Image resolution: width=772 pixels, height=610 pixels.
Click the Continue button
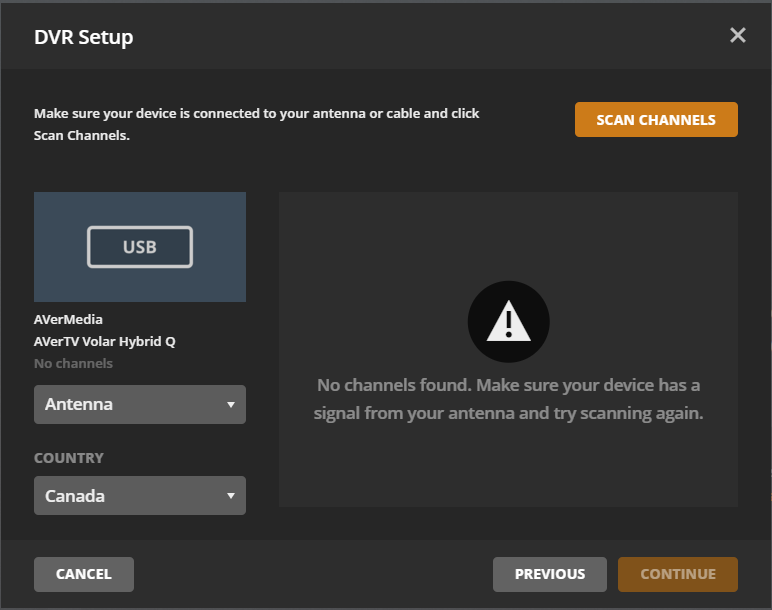678,574
